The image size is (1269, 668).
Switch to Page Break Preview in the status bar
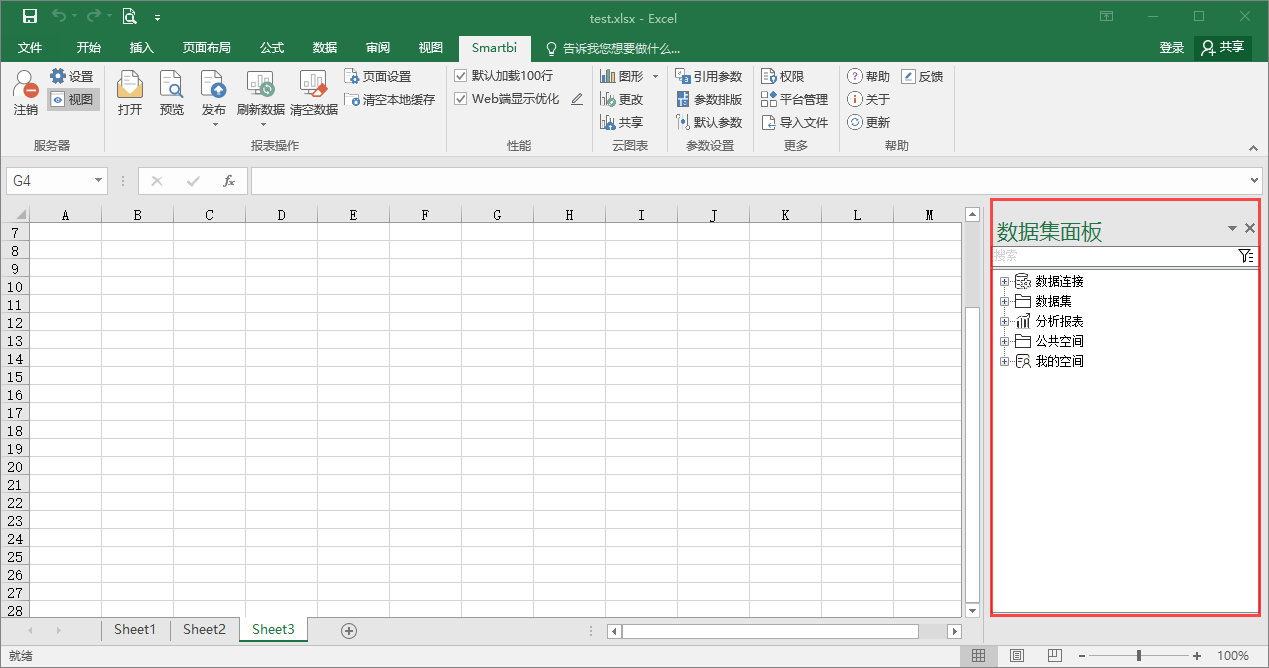tap(1054, 656)
